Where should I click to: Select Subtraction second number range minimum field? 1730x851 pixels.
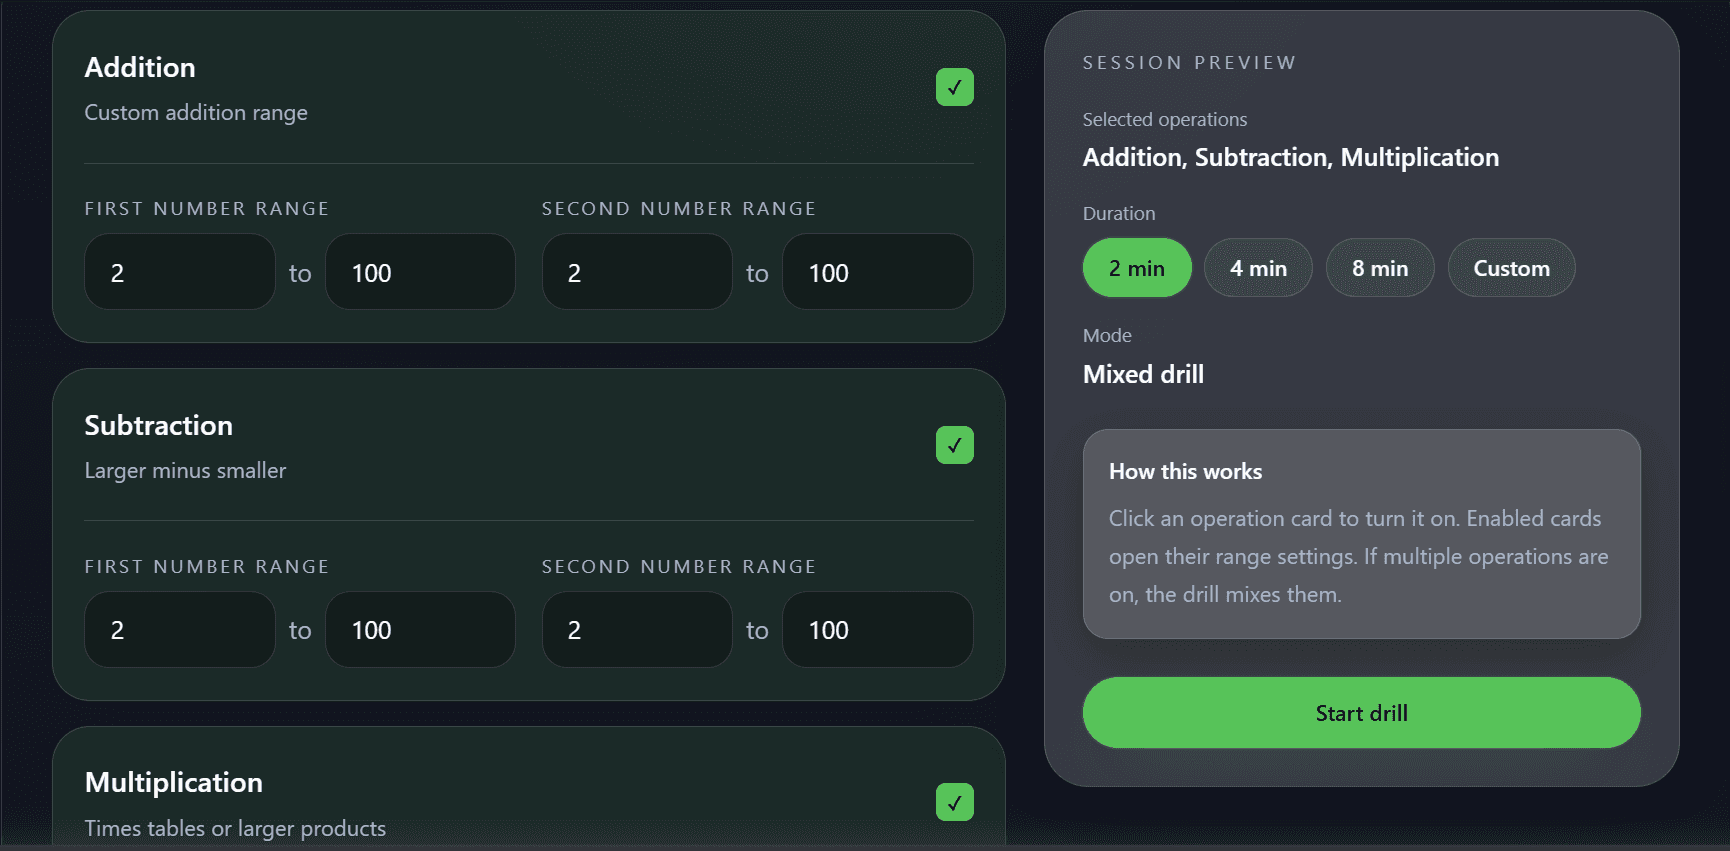click(x=636, y=630)
